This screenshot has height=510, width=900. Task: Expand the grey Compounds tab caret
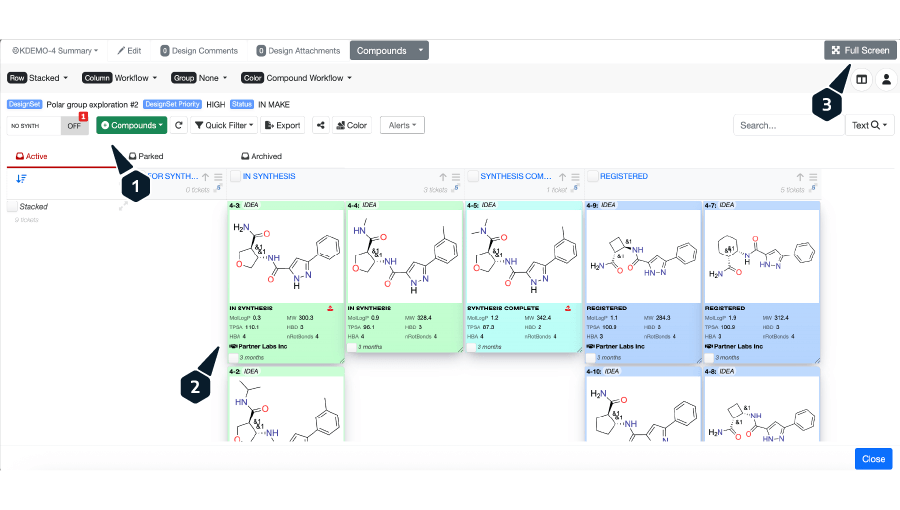tap(421, 50)
